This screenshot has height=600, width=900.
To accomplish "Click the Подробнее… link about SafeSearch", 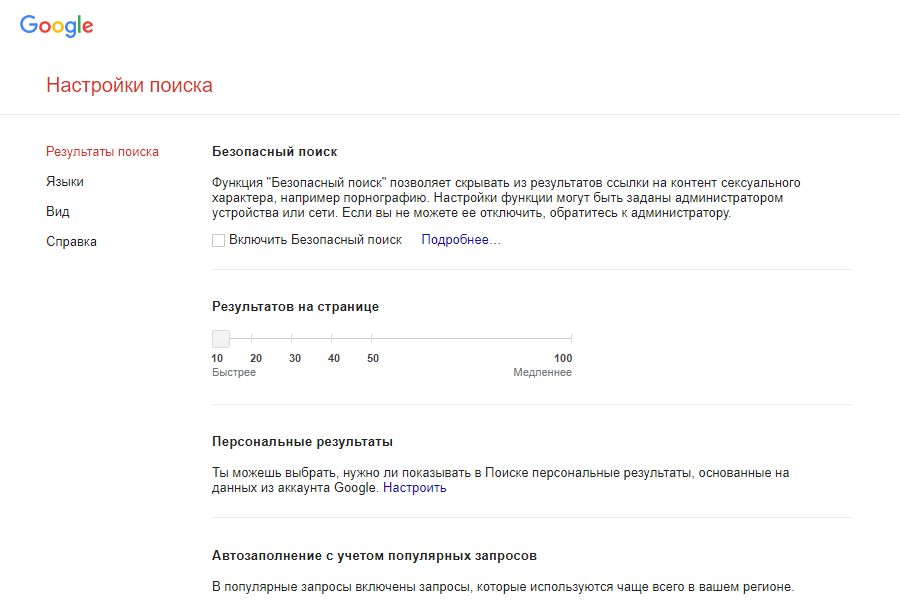I will coord(461,240).
